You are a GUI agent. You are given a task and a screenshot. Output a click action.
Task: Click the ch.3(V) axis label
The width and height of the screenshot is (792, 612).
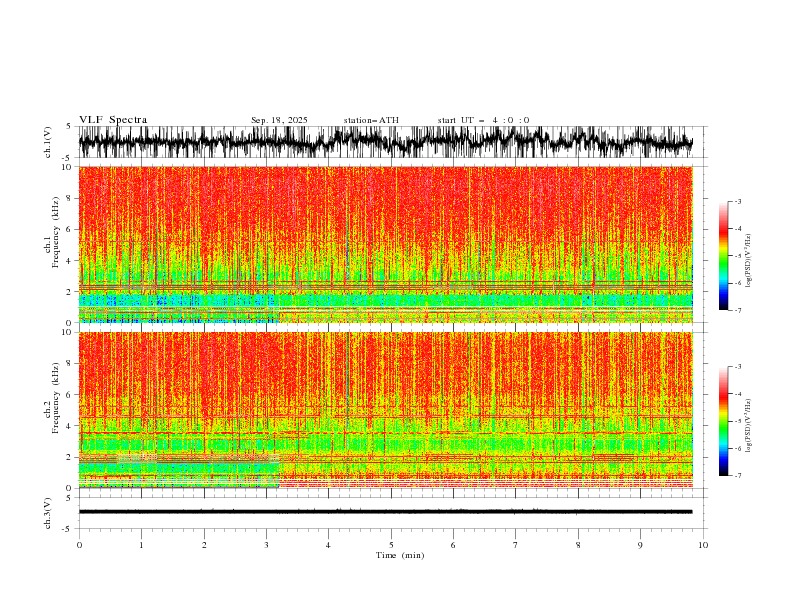click(x=48, y=513)
